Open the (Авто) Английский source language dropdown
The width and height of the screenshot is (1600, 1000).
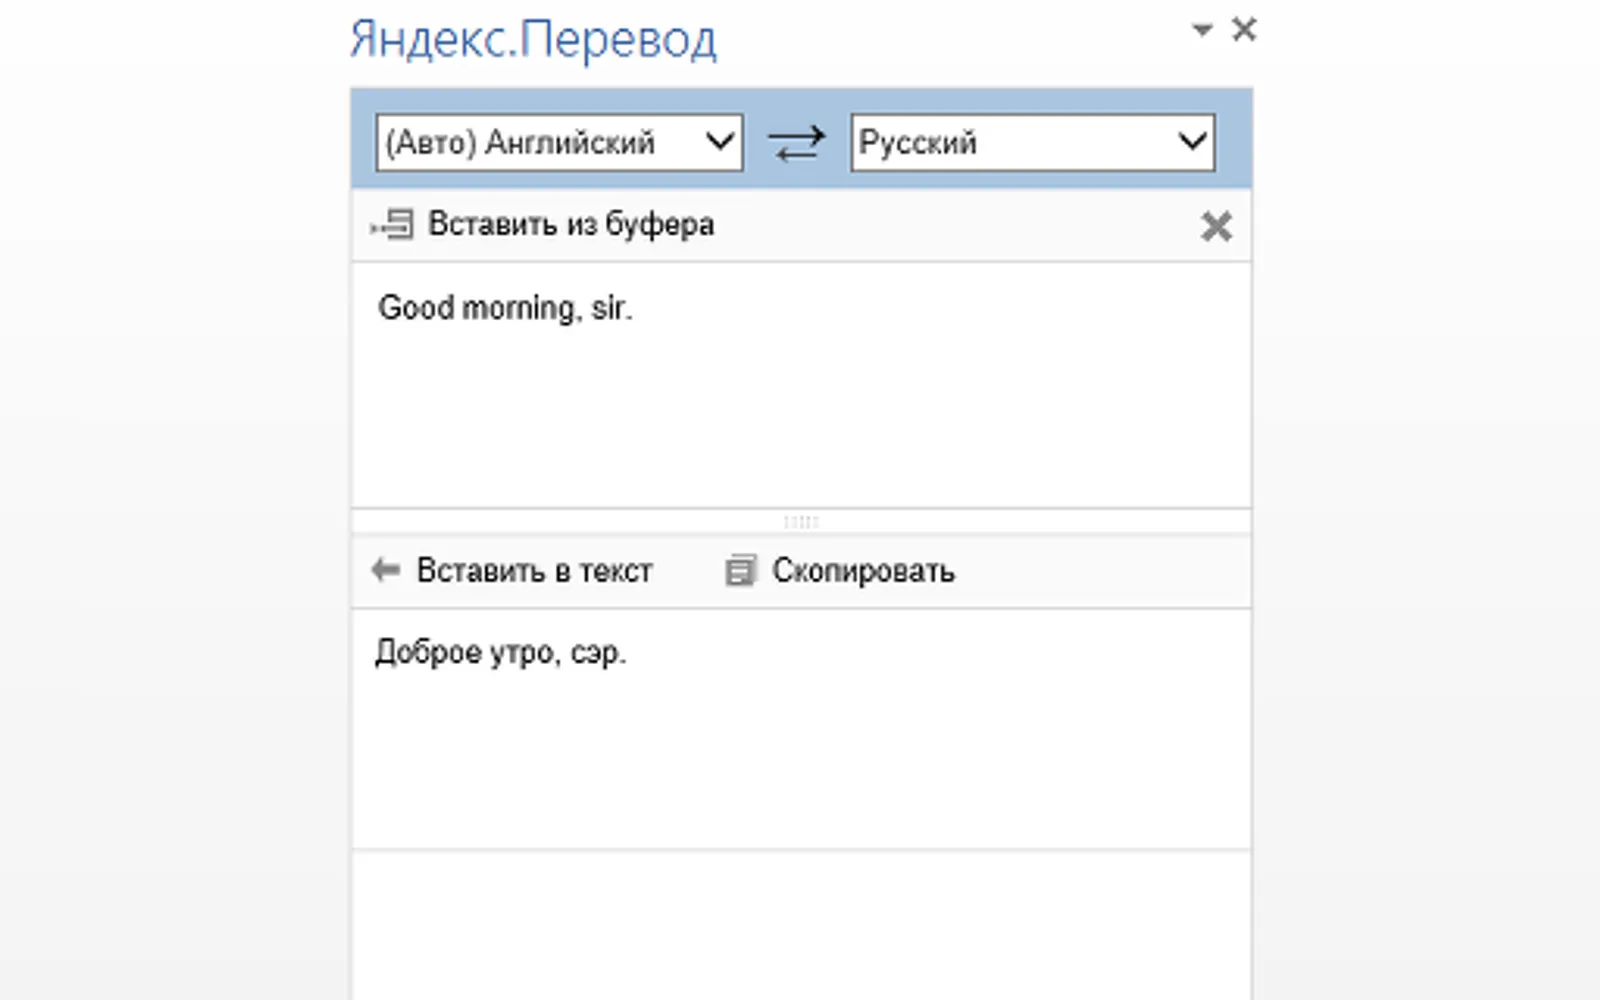(559, 142)
